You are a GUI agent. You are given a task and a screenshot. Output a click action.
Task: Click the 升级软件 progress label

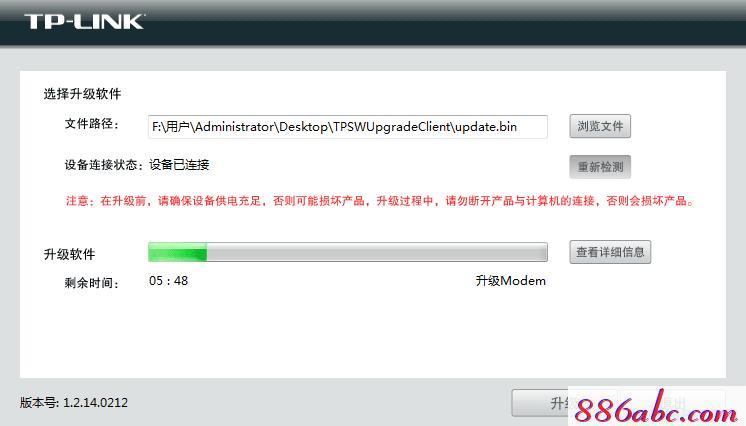[69, 254]
